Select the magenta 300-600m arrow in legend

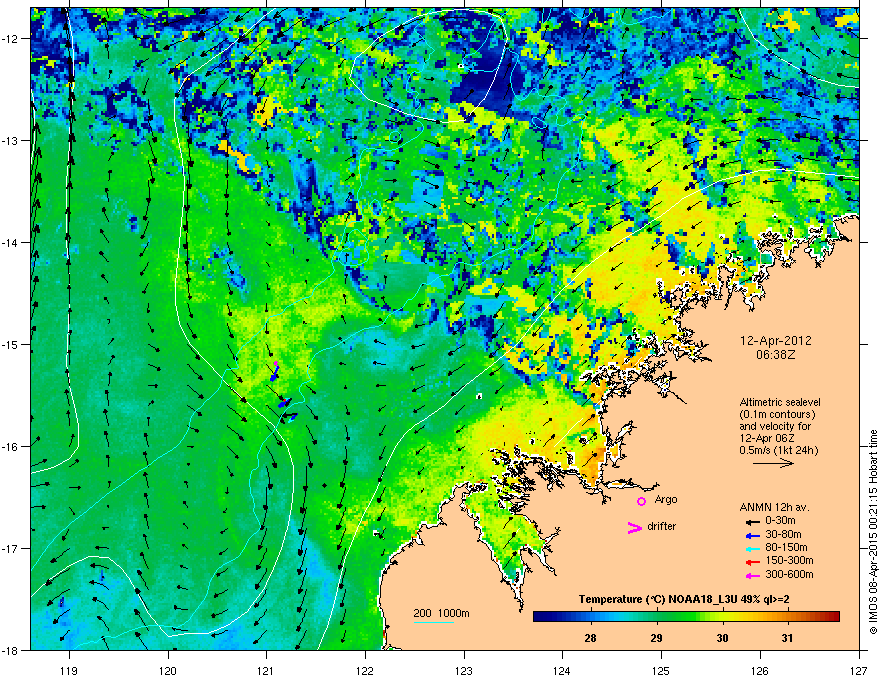[x=752, y=575]
